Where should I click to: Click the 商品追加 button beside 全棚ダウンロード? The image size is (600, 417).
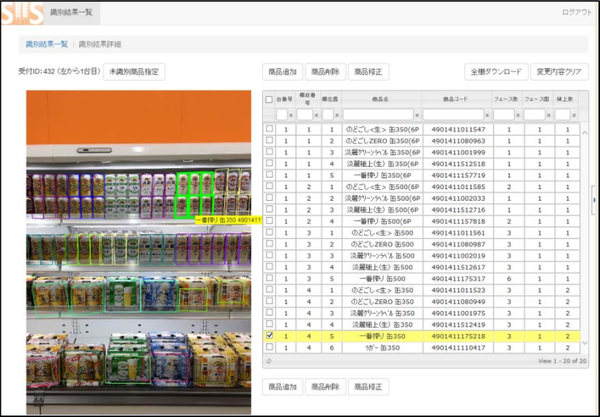pyautogui.click(x=282, y=72)
